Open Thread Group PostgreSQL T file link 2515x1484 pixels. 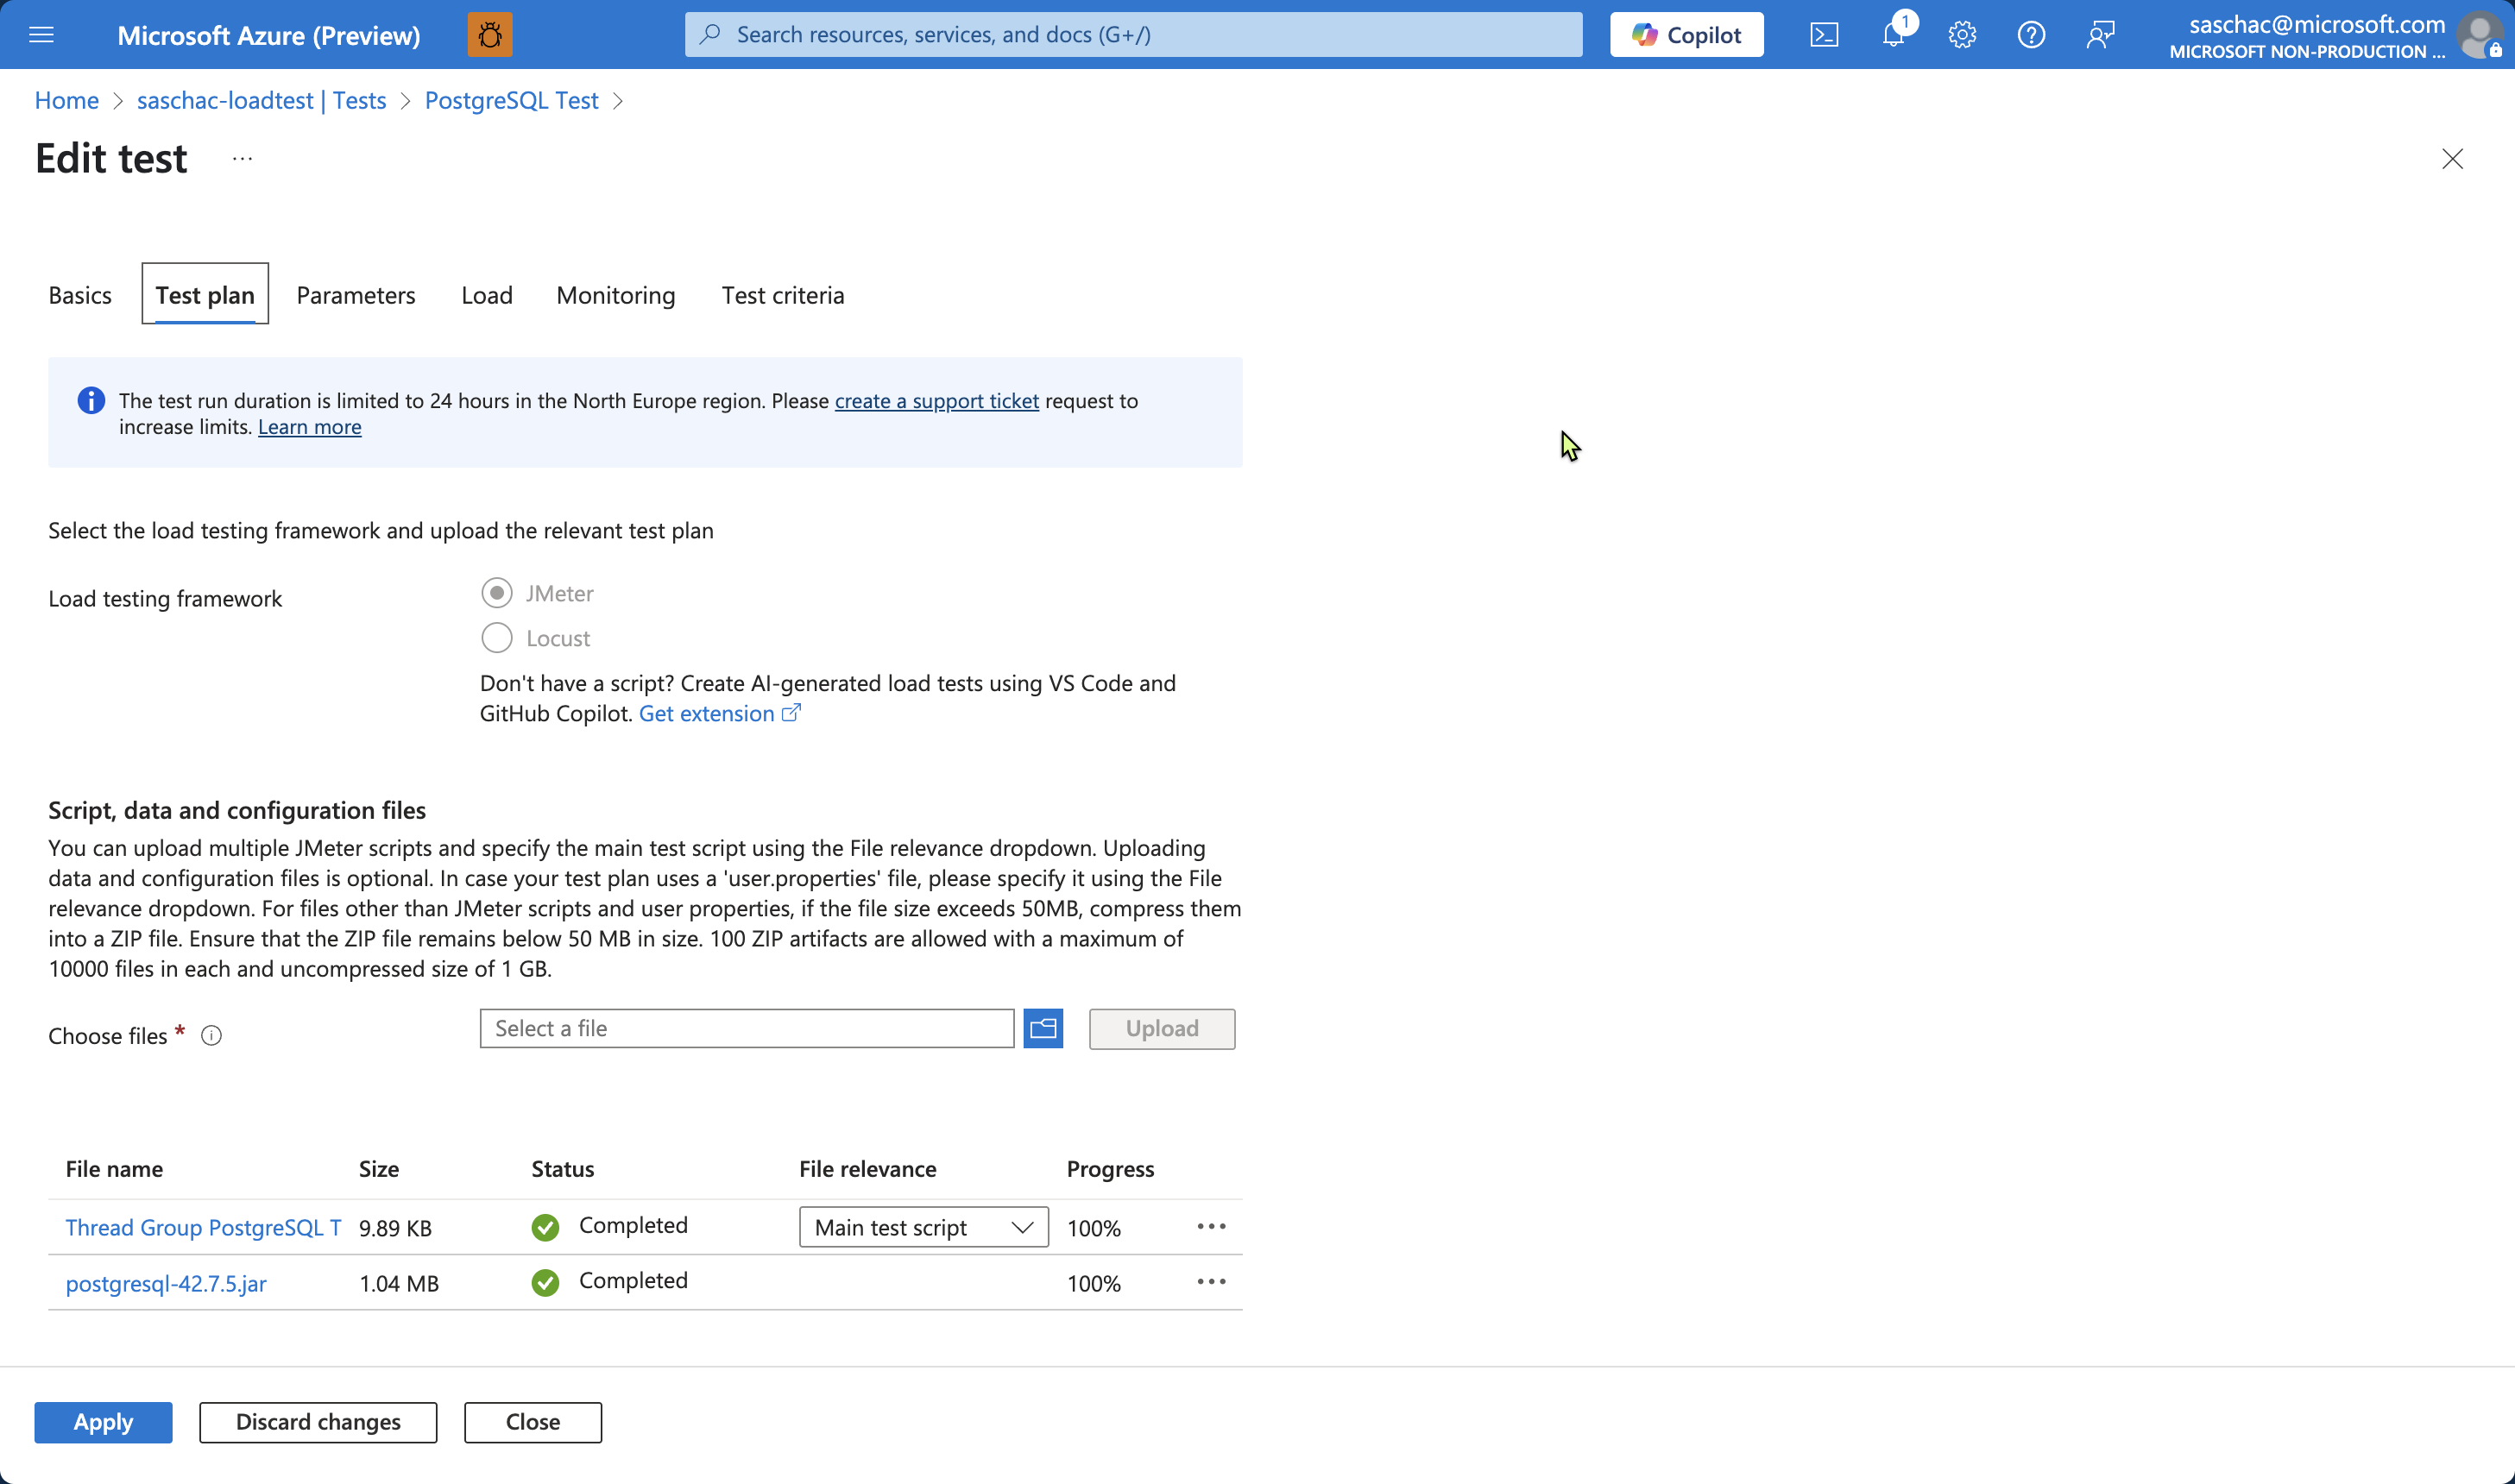pos(204,1228)
